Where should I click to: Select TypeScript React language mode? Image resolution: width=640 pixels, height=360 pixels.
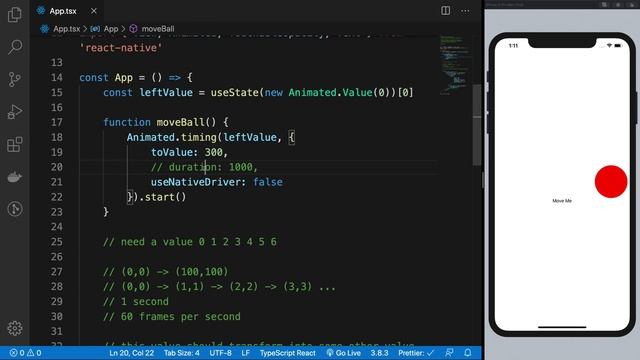click(287, 353)
